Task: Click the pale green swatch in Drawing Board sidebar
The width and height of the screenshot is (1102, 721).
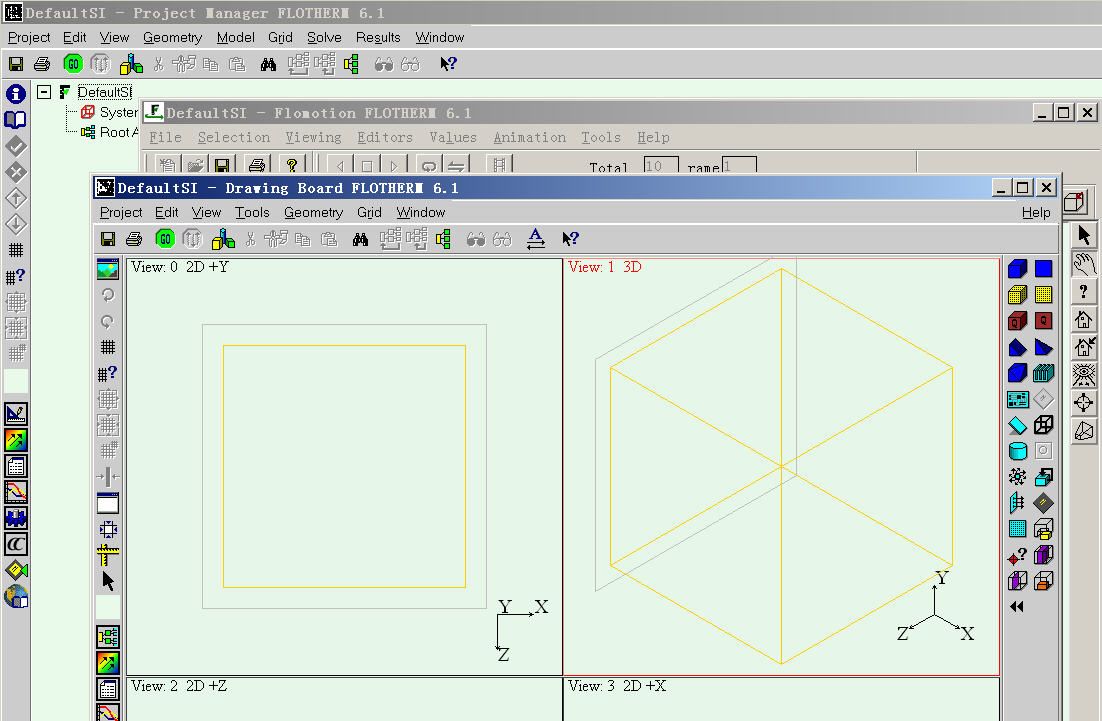Action: click(x=108, y=607)
